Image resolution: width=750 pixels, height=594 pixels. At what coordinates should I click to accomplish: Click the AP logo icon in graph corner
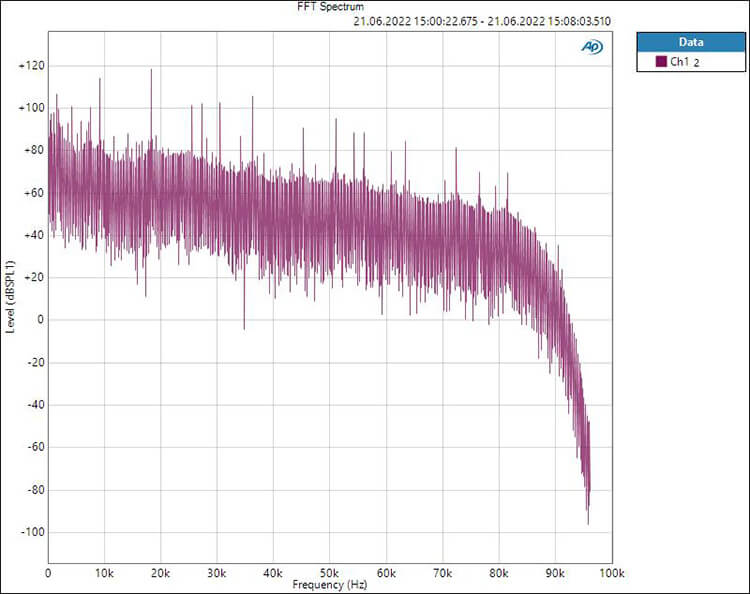coord(592,47)
